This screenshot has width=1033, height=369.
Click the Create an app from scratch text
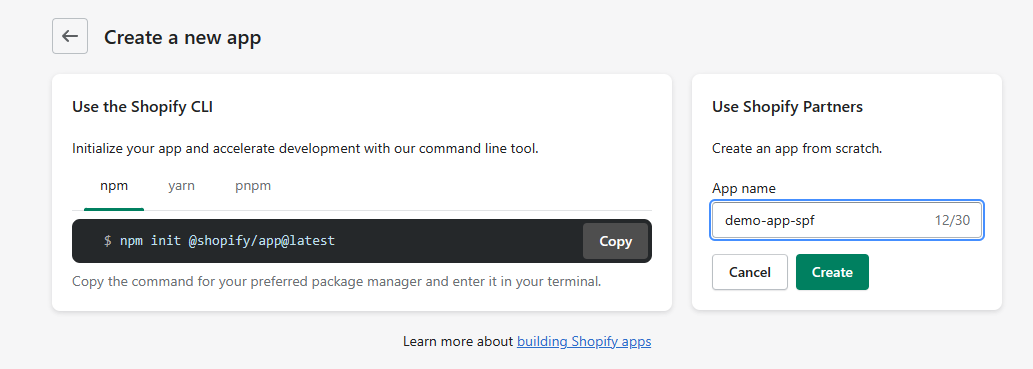tap(797, 149)
